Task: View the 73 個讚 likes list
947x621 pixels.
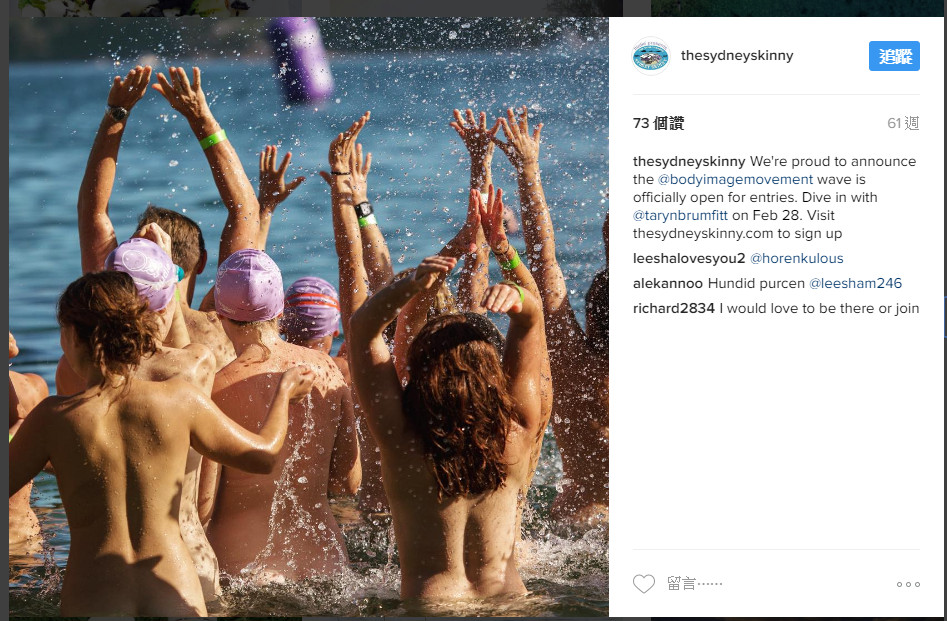Action: (x=658, y=123)
